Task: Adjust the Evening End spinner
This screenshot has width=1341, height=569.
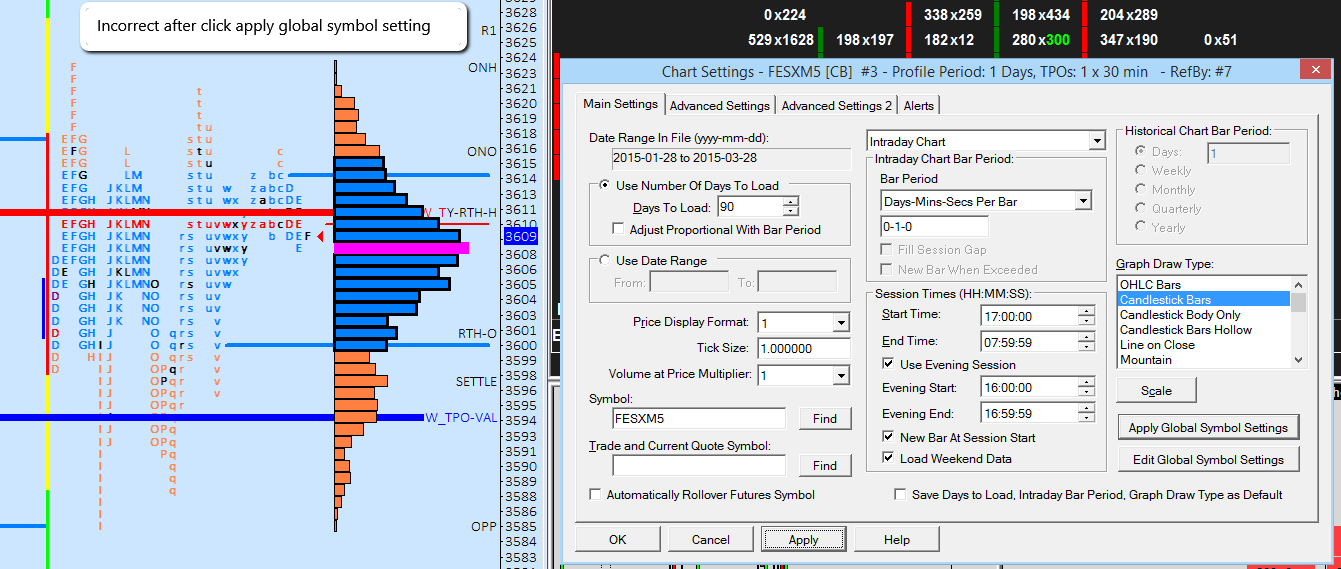Action: click(1087, 413)
